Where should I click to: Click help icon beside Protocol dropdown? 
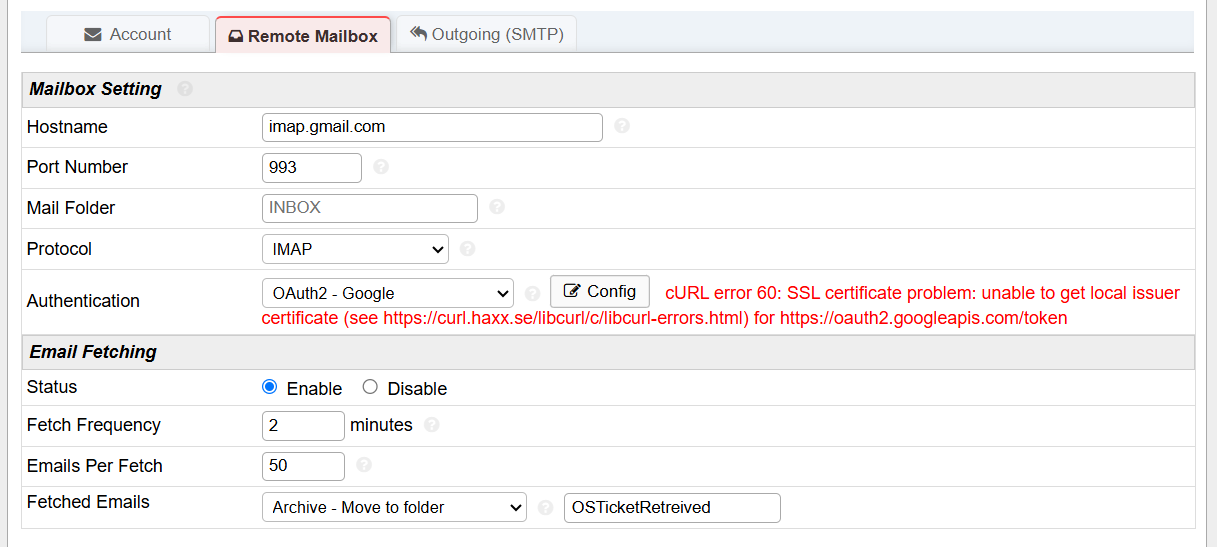[x=467, y=249]
